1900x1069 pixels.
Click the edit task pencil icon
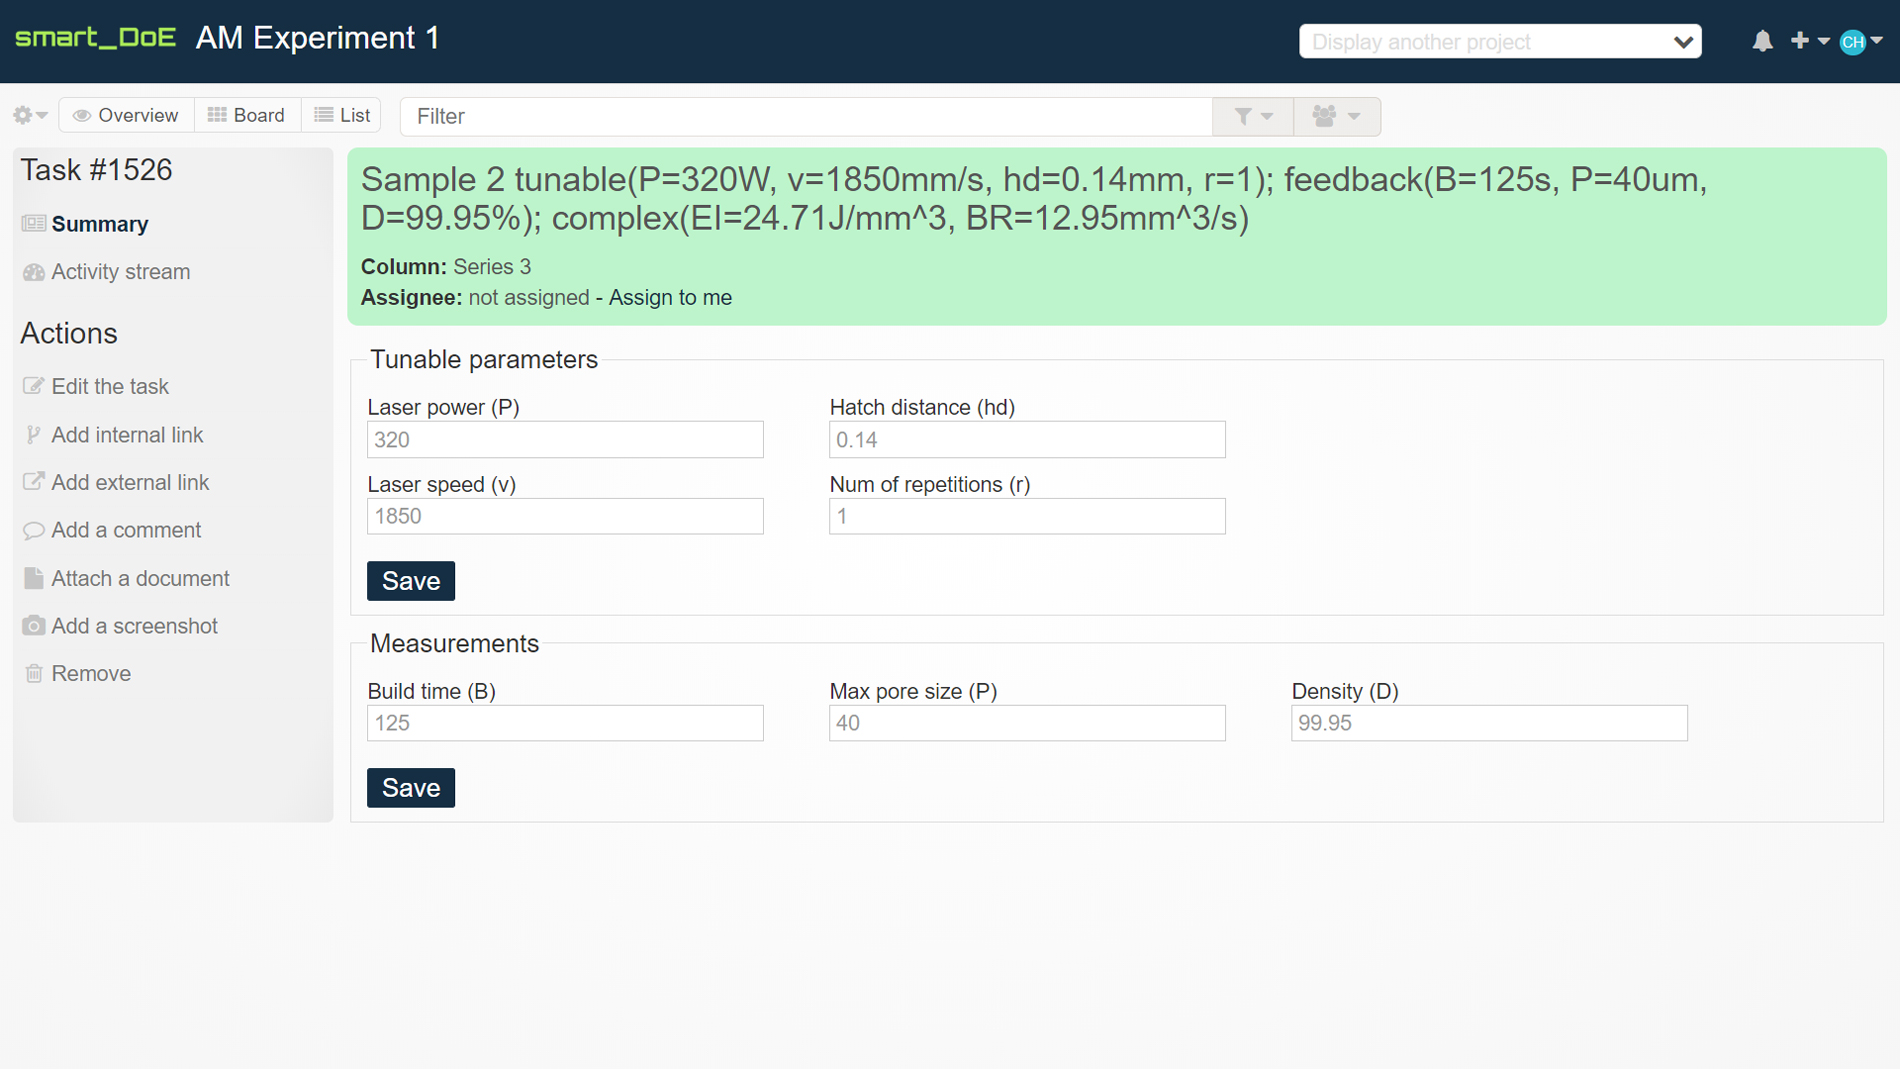(x=33, y=385)
